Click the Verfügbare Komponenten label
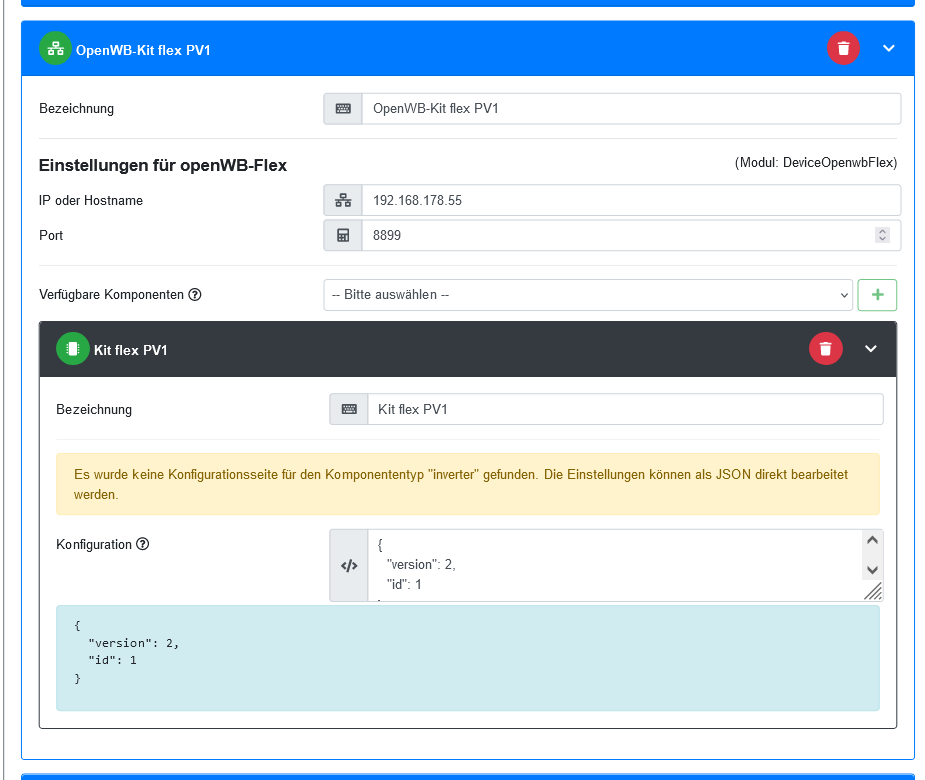The width and height of the screenshot is (925, 780). [111, 294]
